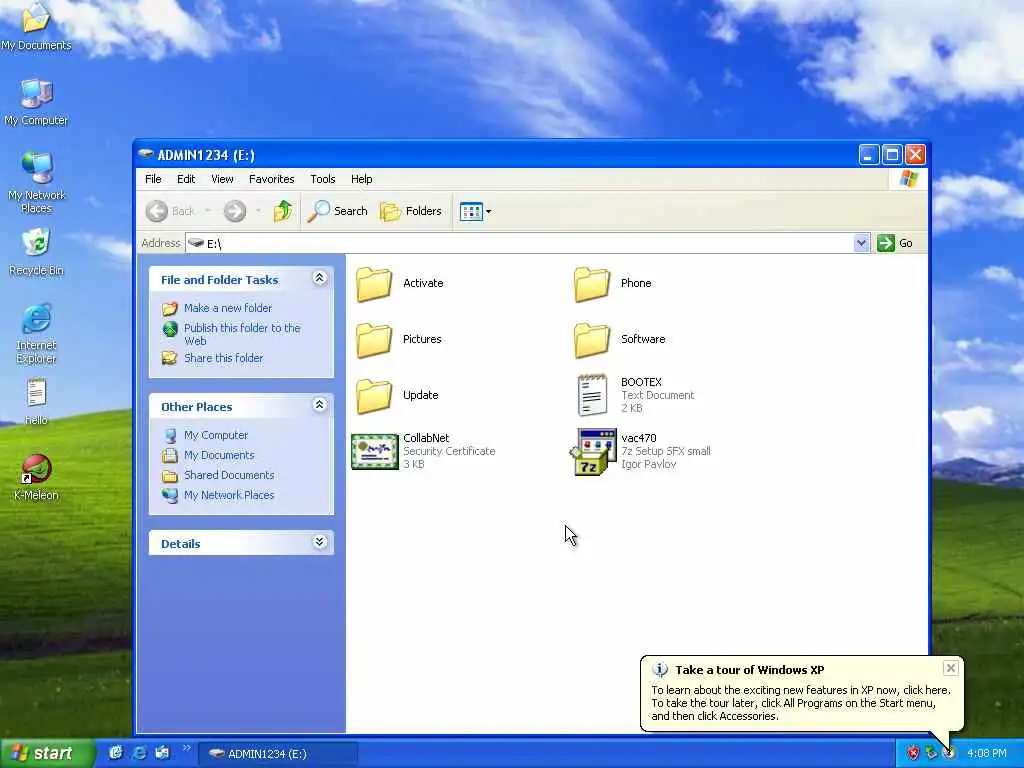The width and height of the screenshot is (1024, 768).
Task: Expand Quick Launch overflow chevron
Action: (x=186, y=748)
